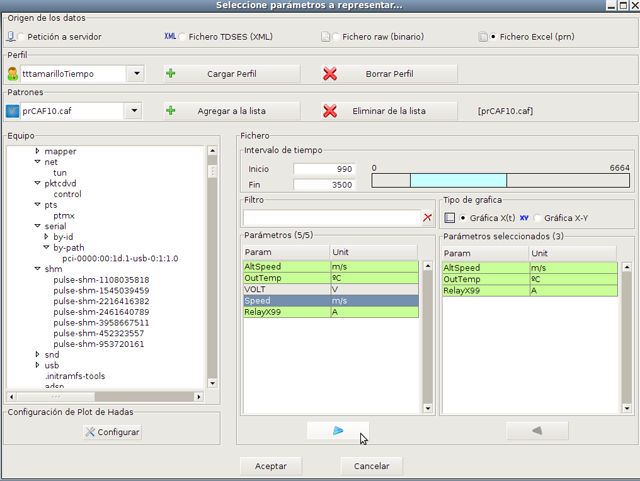Click the Inicio time input field
Viewport: 640px width, 481px height.
(x=324, y=169)
